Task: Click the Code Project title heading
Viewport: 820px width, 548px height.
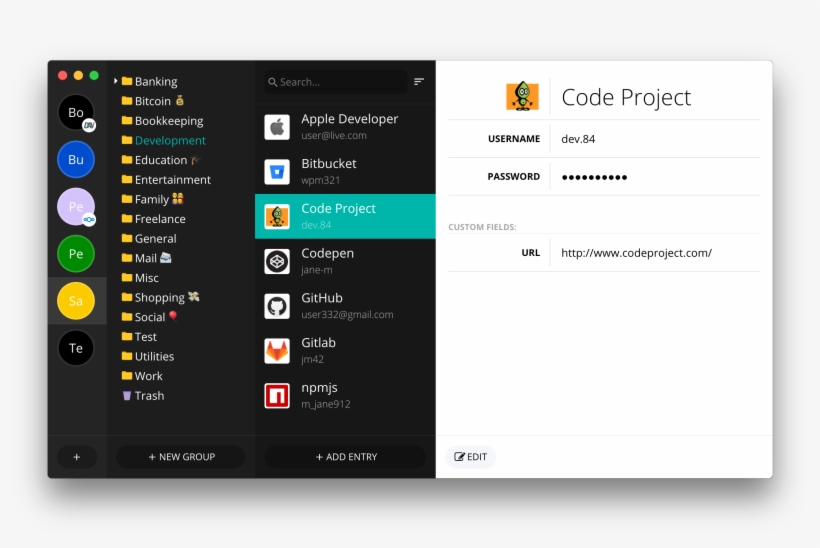Action: pos(626,97)
